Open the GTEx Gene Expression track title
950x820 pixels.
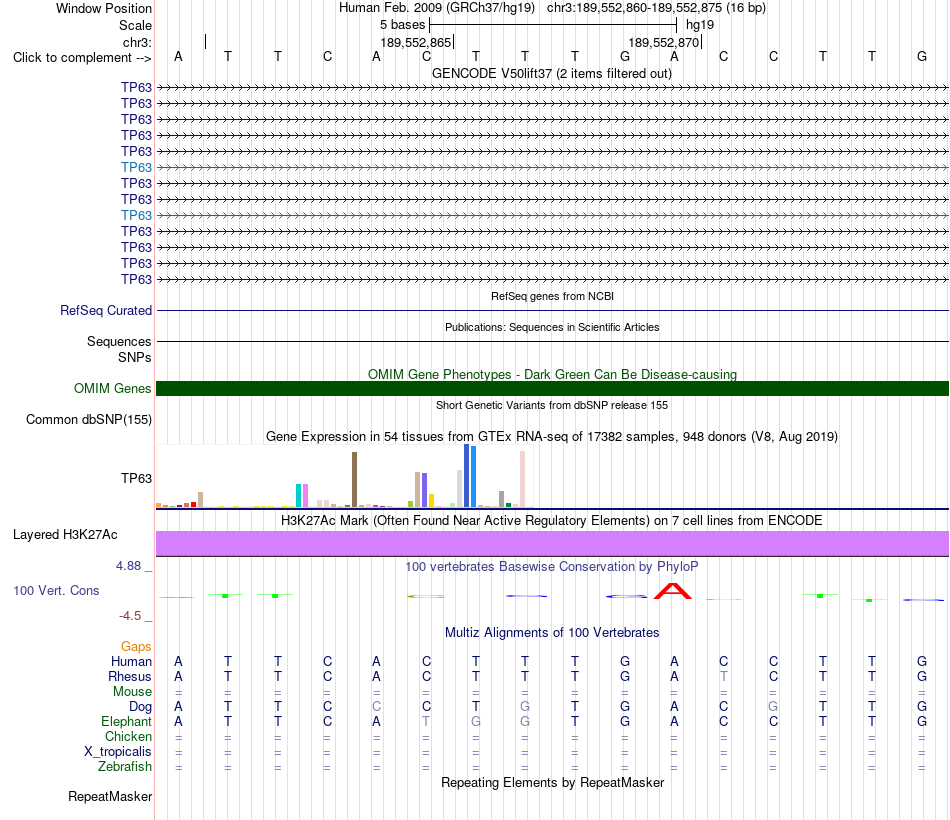(552, 436)
